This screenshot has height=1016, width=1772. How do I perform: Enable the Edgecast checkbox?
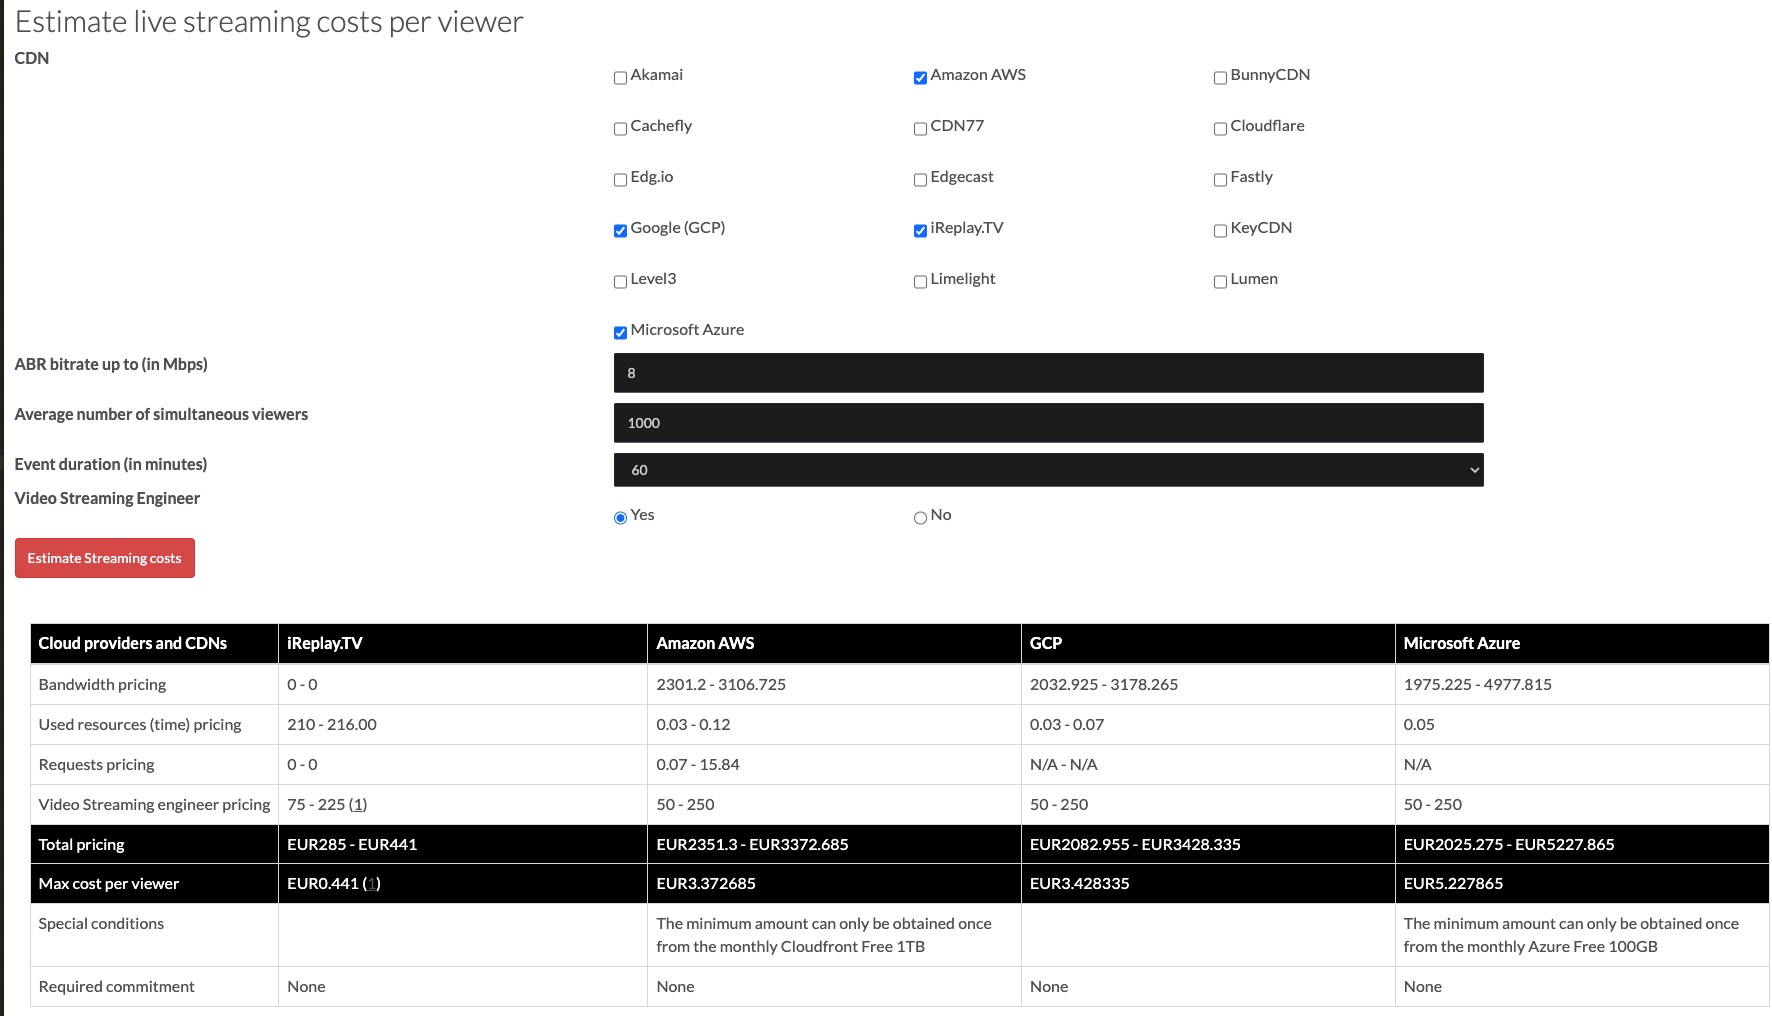920,179
